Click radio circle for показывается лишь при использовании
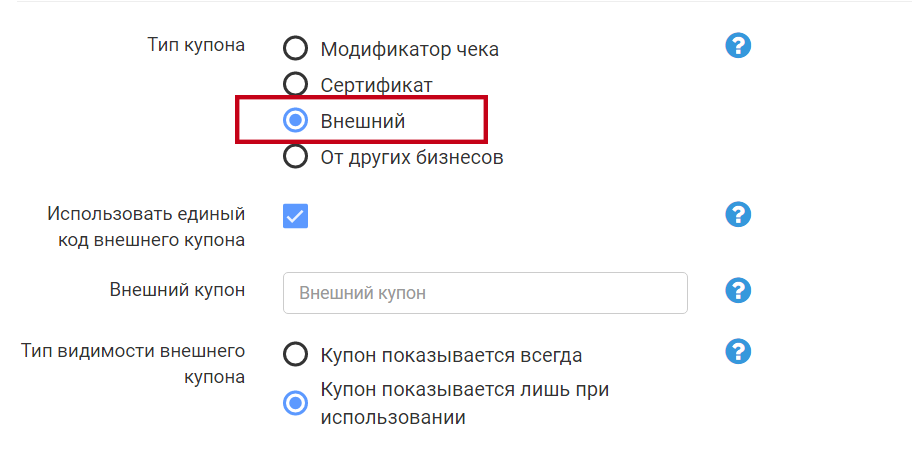912x460 pixels. [295, 403]
